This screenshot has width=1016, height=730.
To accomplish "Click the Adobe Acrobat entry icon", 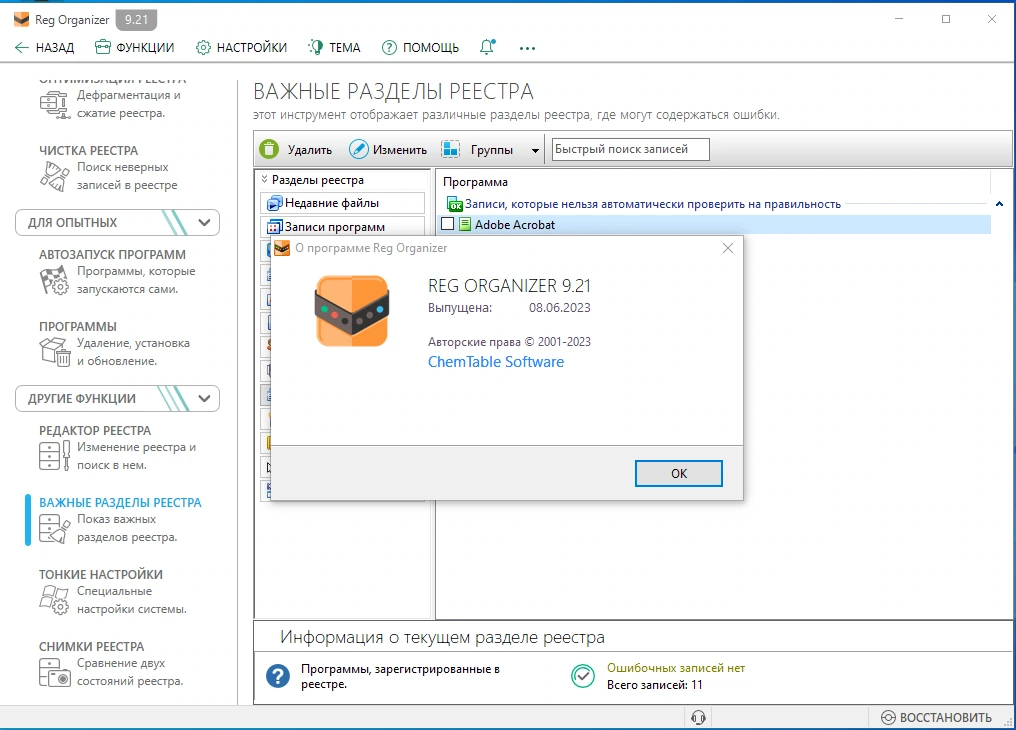I will click(465, 224).
